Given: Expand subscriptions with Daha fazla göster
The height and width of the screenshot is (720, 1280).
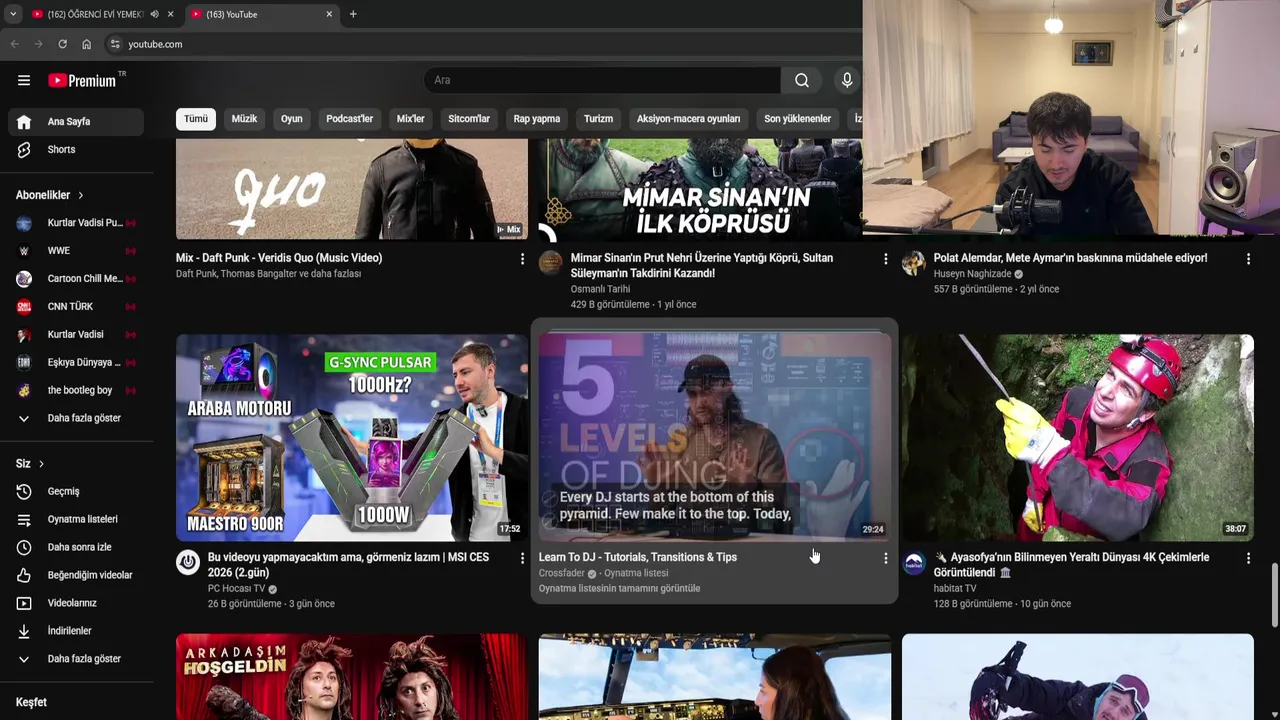Looking at the screenshot, I should (76, 419).
